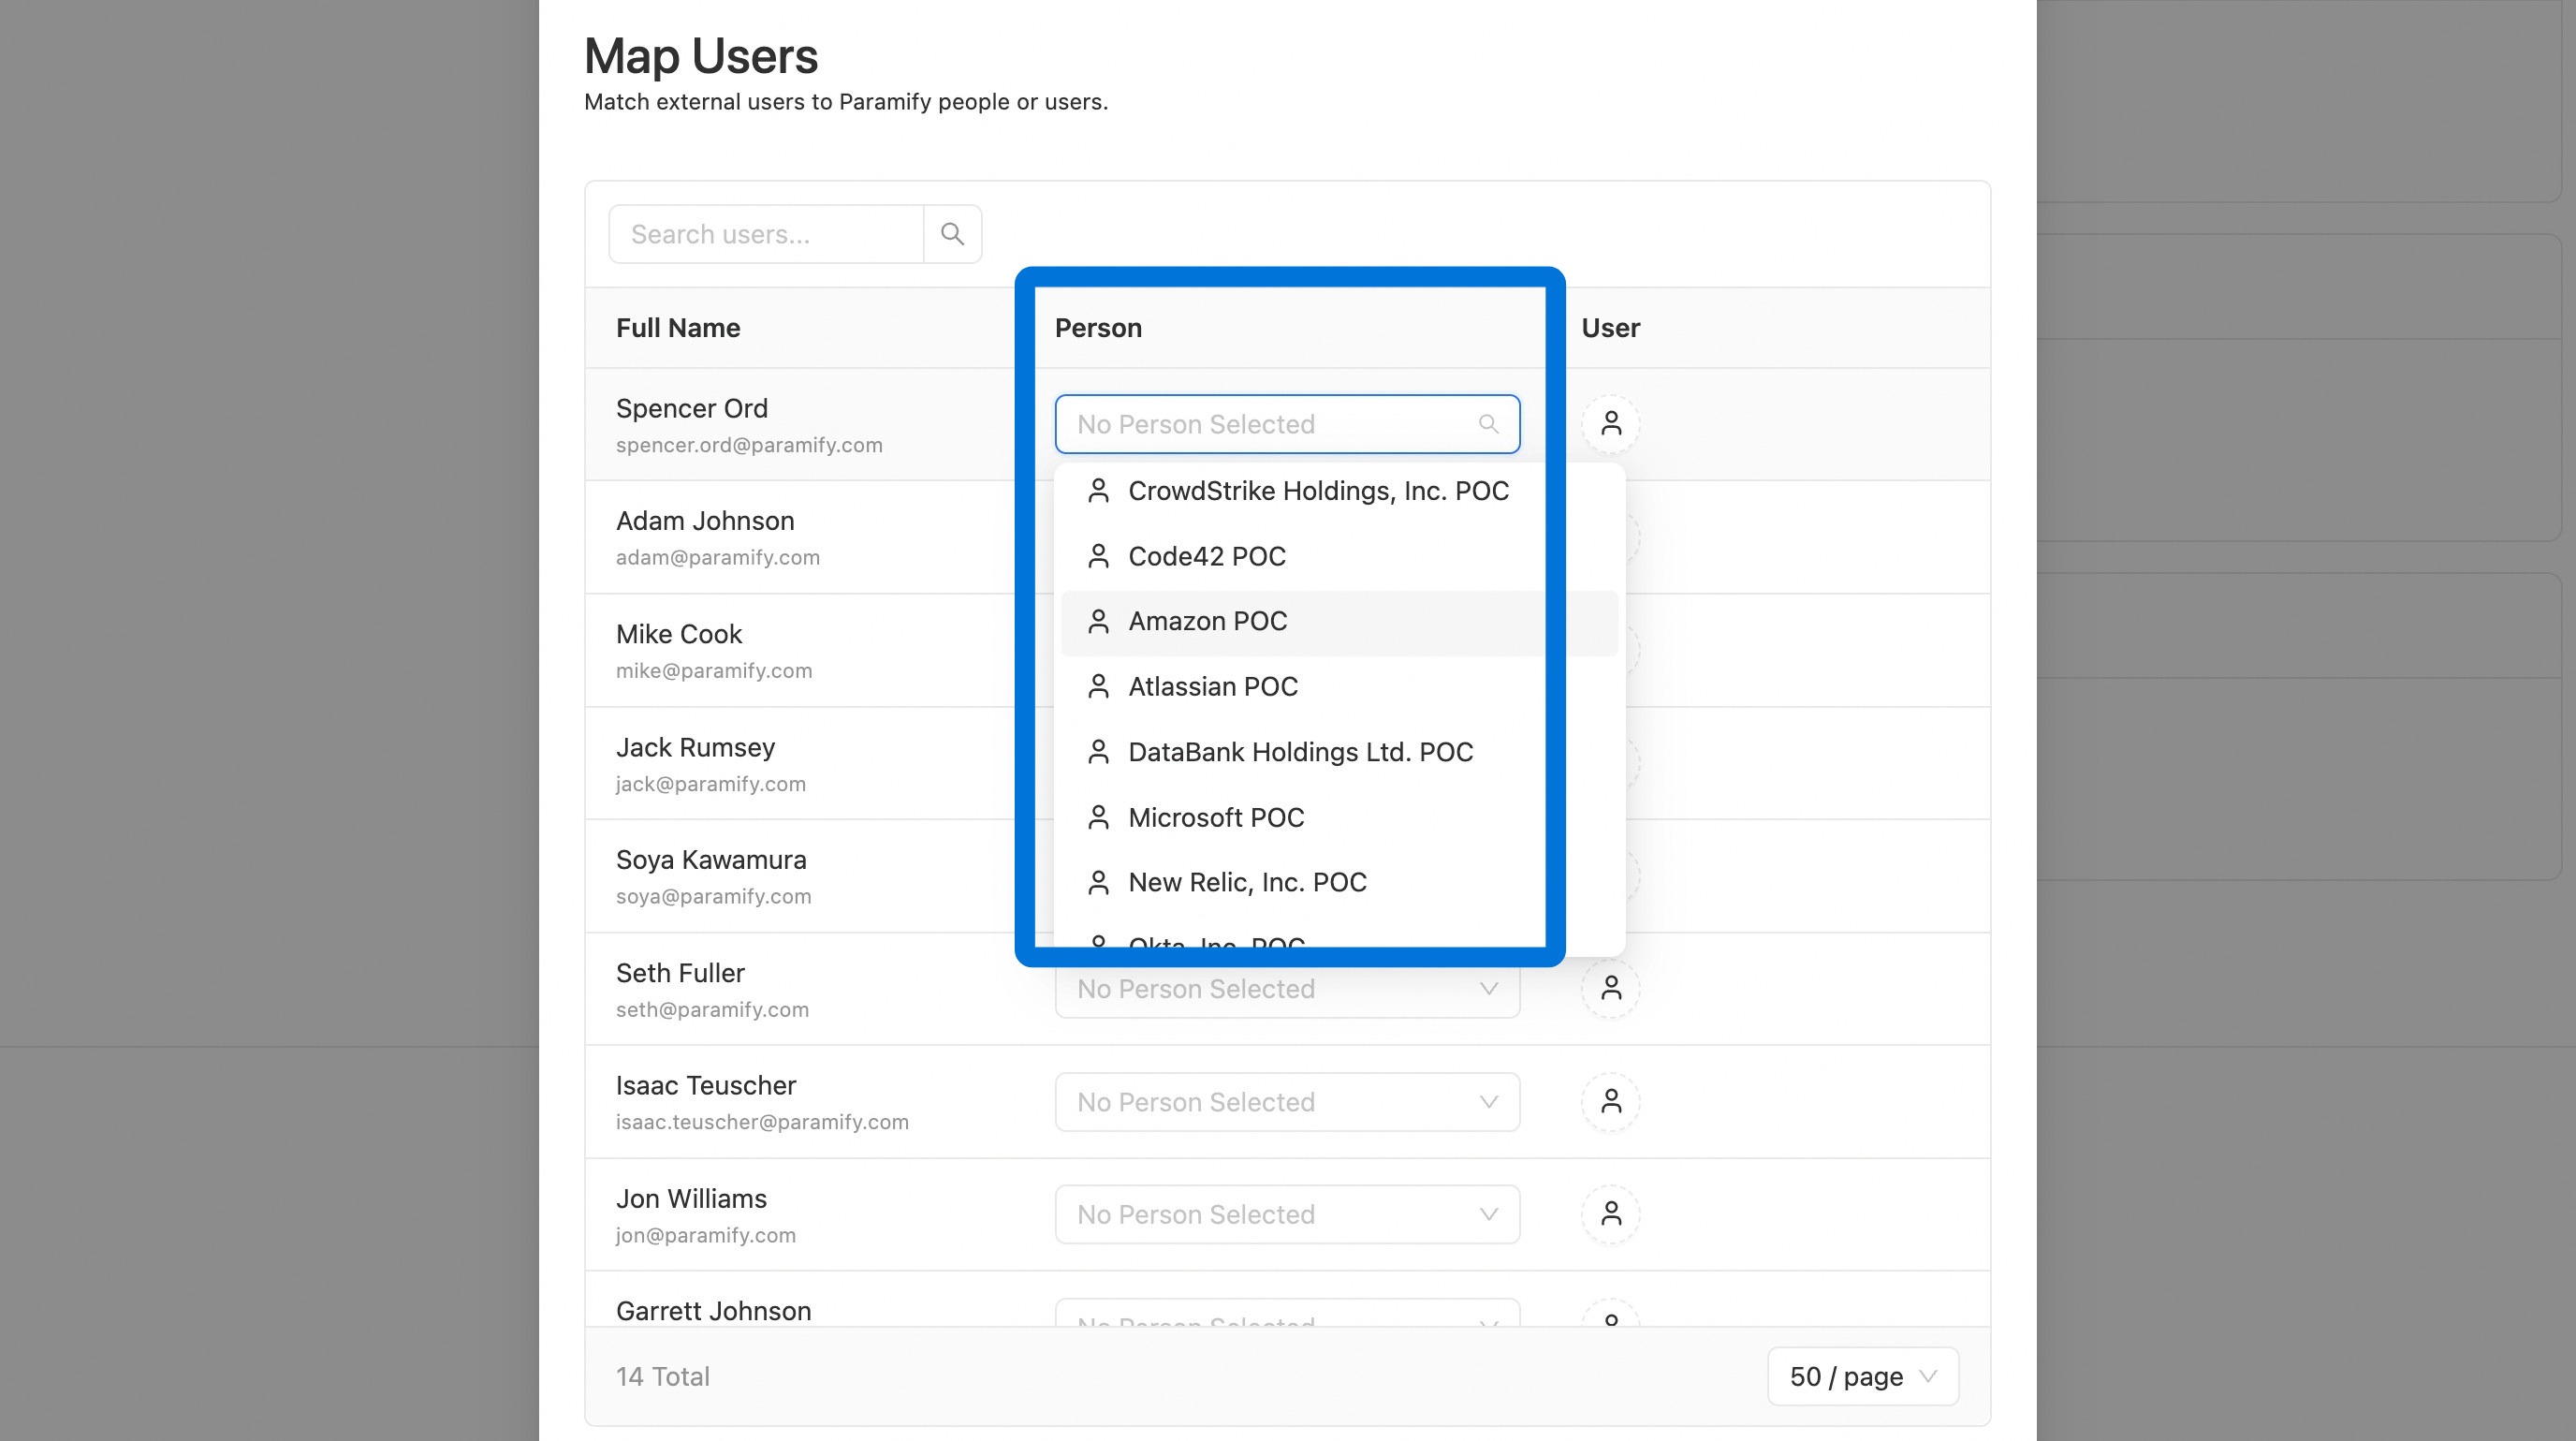Click the email seth@paramify.com
The width and height of the screenshot is (2576, 1441).
pos(712,1010)
